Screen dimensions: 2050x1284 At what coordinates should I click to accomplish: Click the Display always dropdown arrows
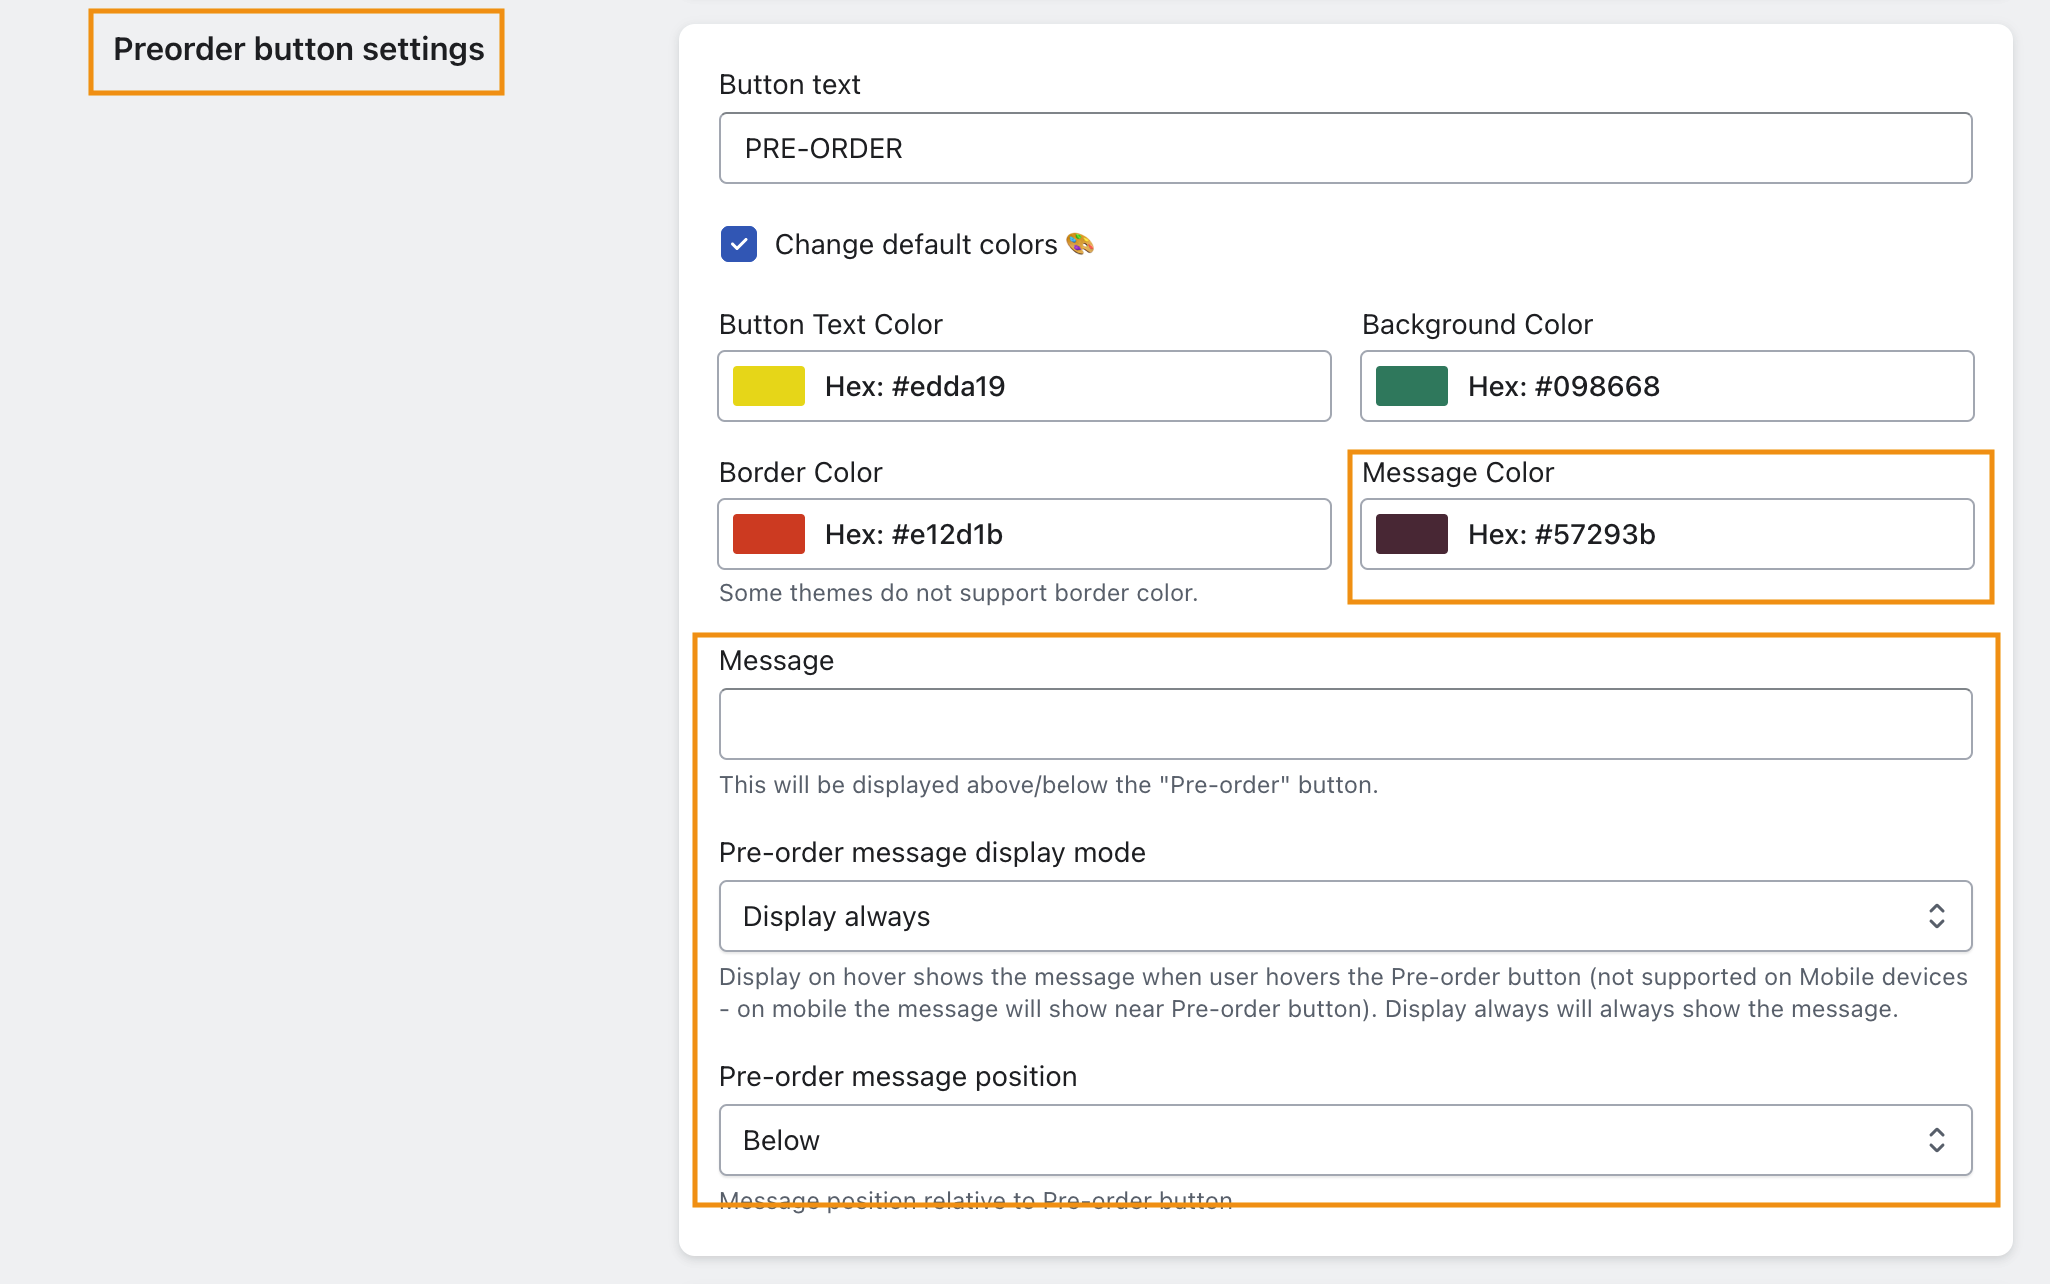pyautogui.click(x=1936, y=916)
